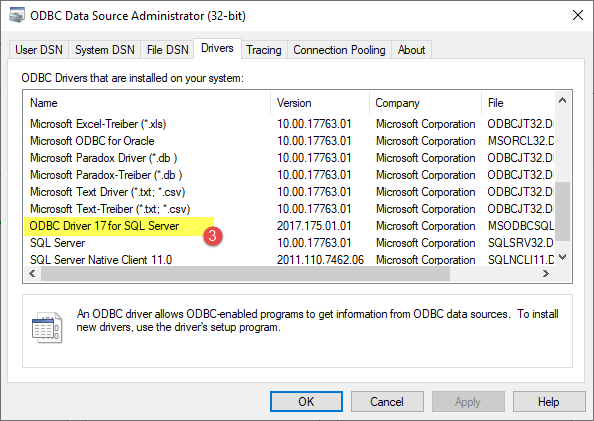Click the red number 3 annotation badge
The width and height of the screenshot is (594, 421).
[x=213, y=236]
